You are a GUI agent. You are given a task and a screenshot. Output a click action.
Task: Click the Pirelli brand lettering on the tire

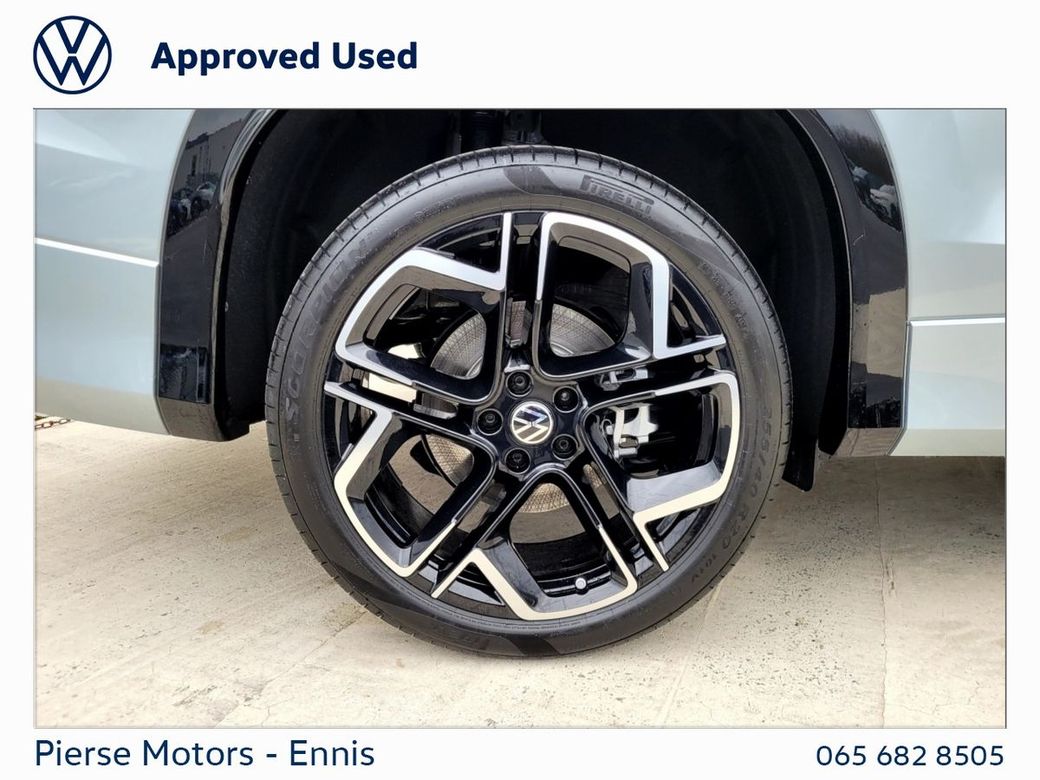tap(616, 196)
